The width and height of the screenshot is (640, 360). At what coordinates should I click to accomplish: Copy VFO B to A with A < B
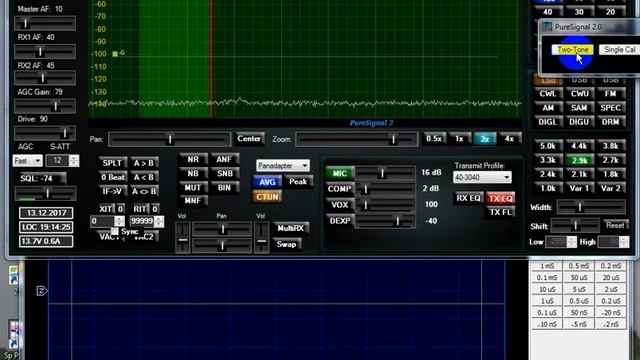click(144, 177)
